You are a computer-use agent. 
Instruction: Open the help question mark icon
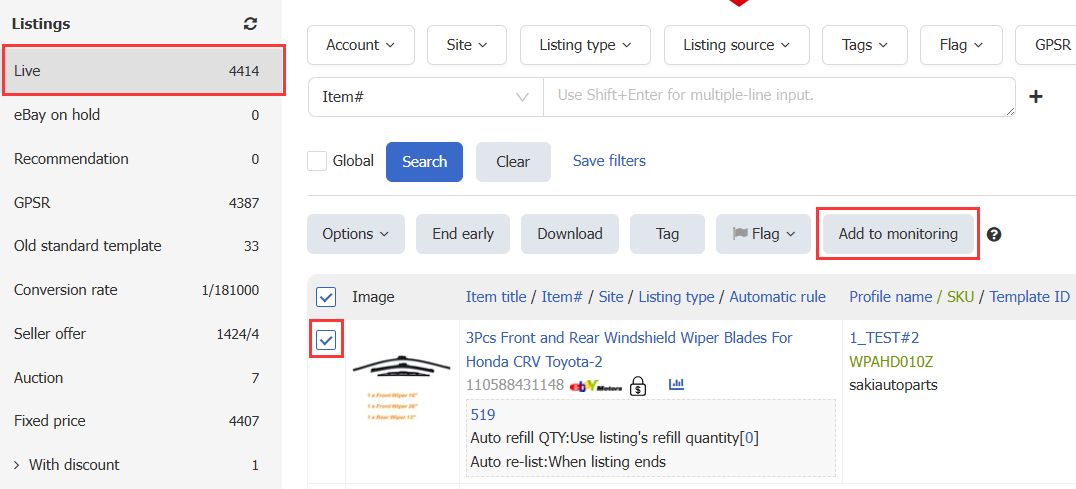[x=994, y=235]
